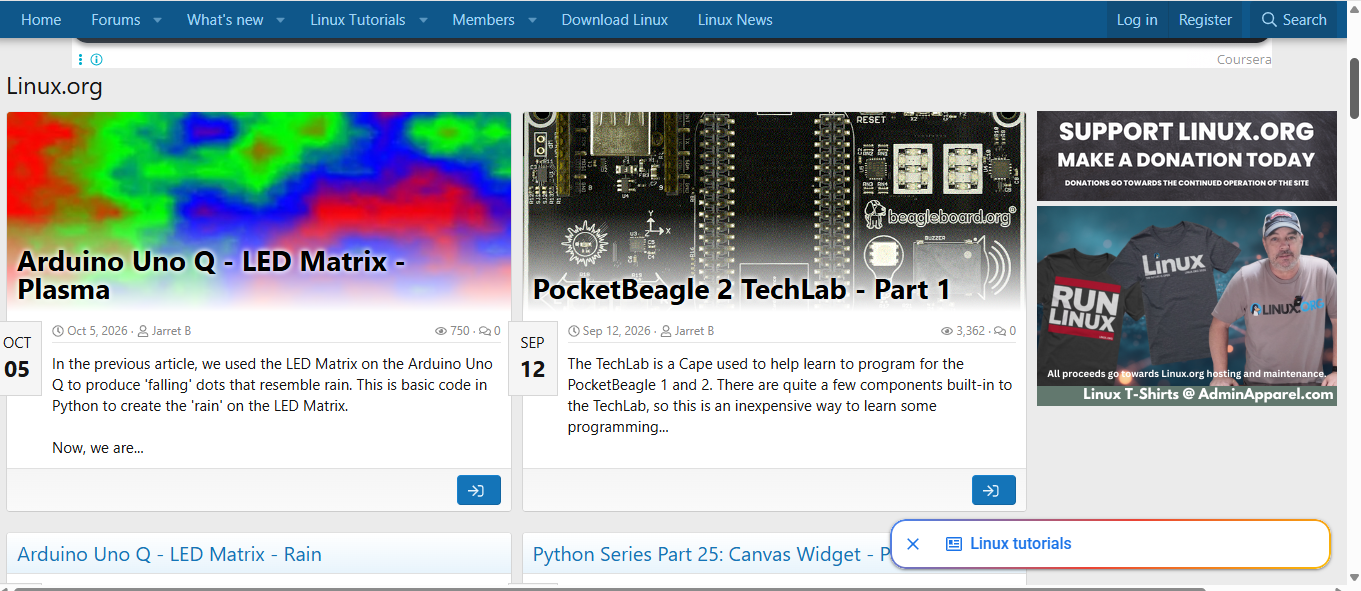Click the views eye icon showing 3,362

click(x=947, y=331)
